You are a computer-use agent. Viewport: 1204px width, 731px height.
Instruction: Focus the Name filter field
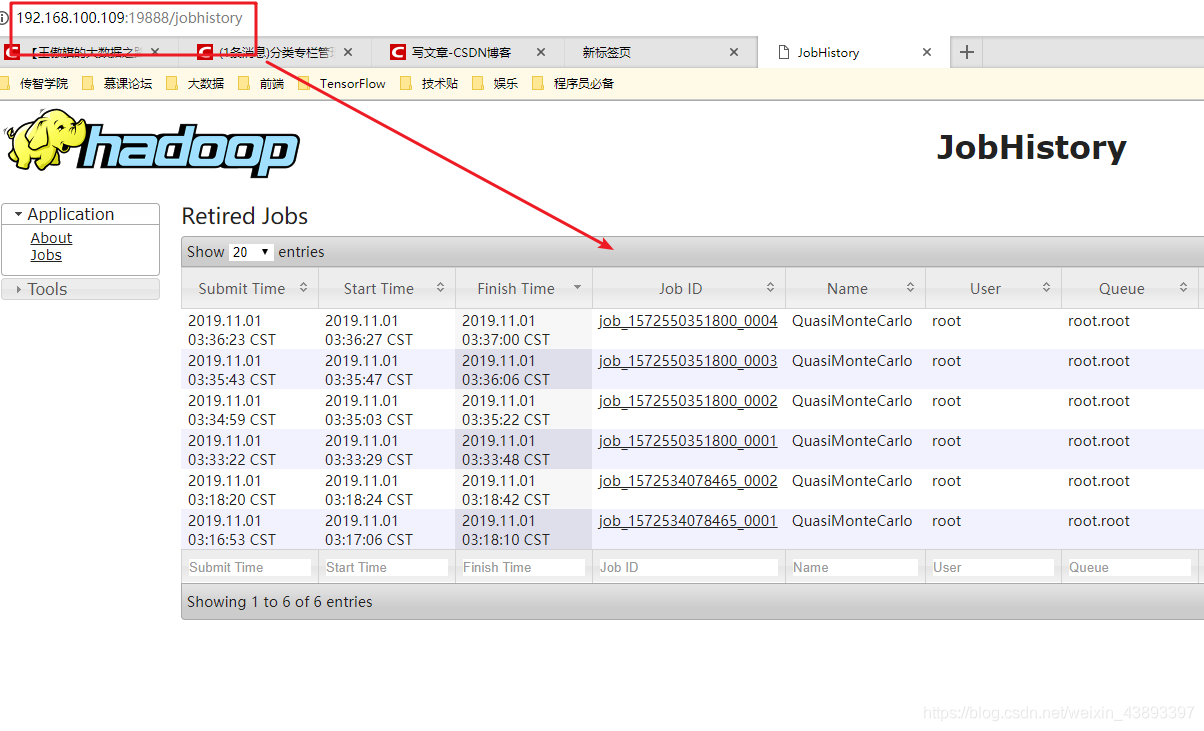point(855,567)
